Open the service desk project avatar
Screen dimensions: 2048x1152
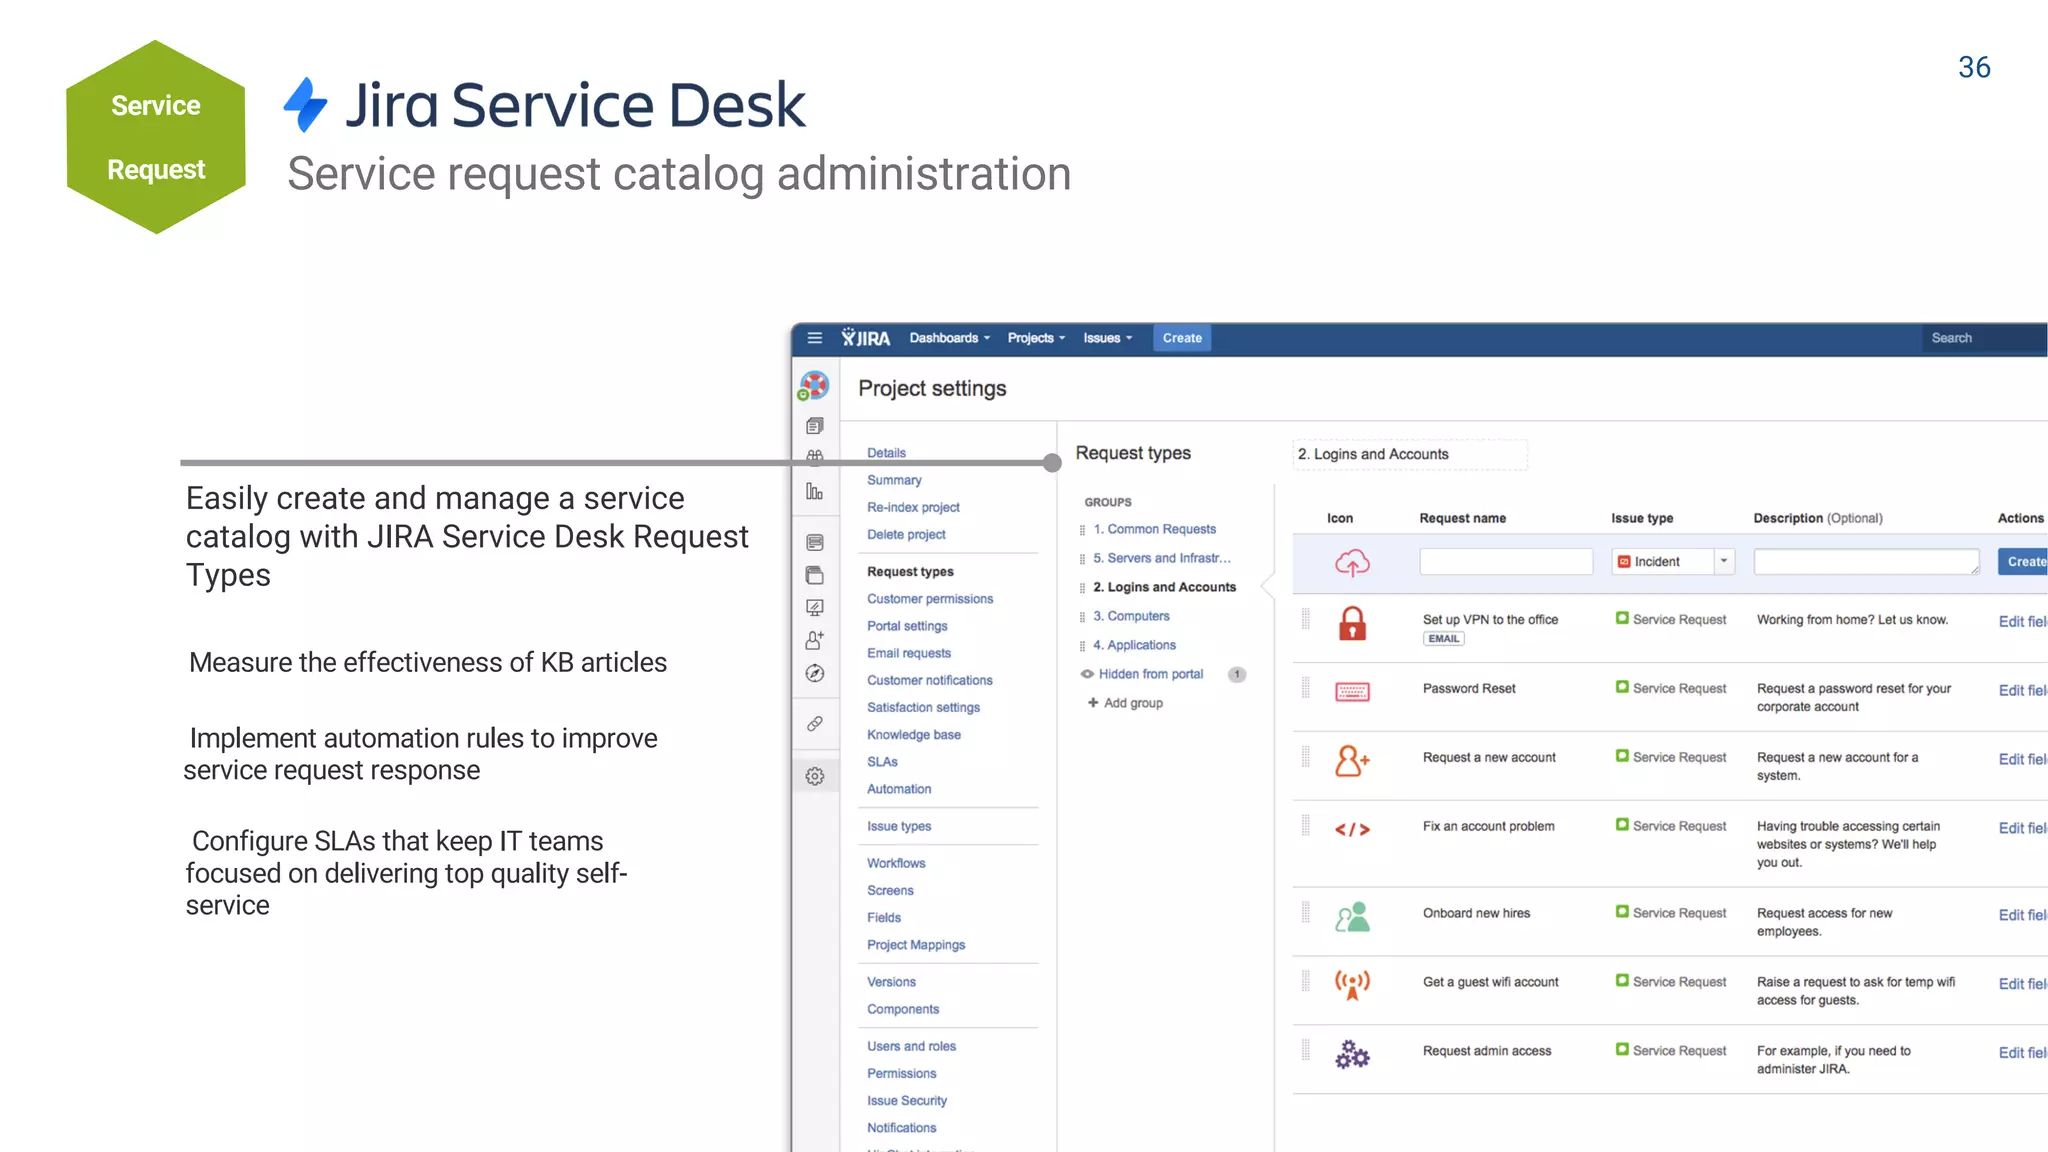814,386
